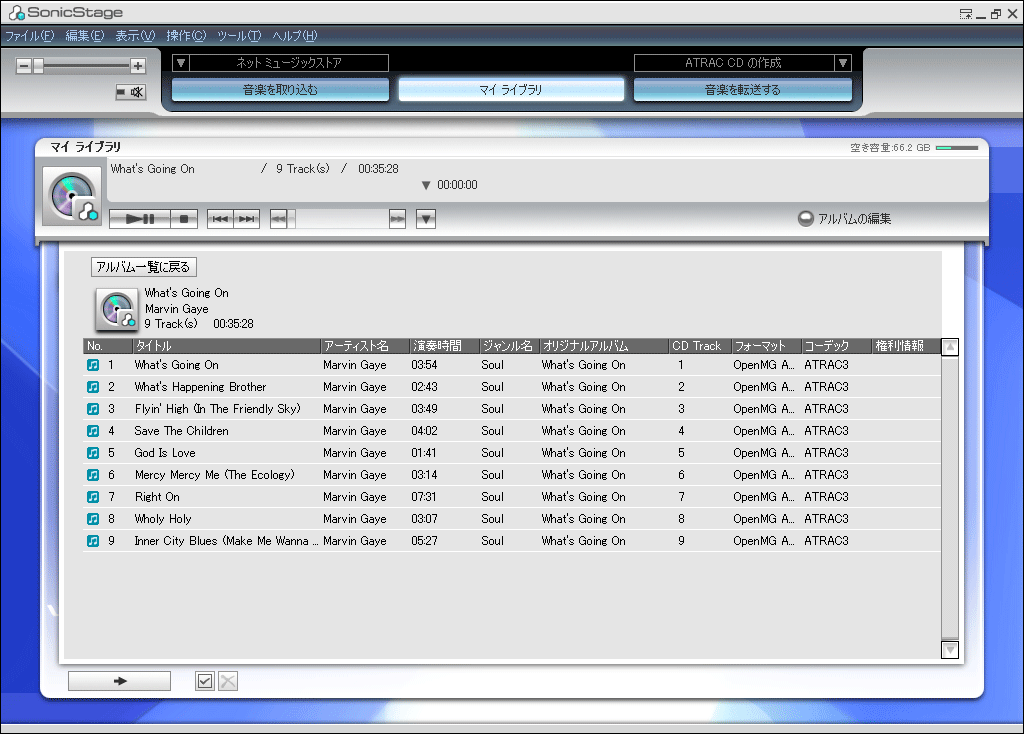This screenshot has width=1024, height=734.
Task: Click music note icon for Flyin' High
Action: tap(93, 409)
